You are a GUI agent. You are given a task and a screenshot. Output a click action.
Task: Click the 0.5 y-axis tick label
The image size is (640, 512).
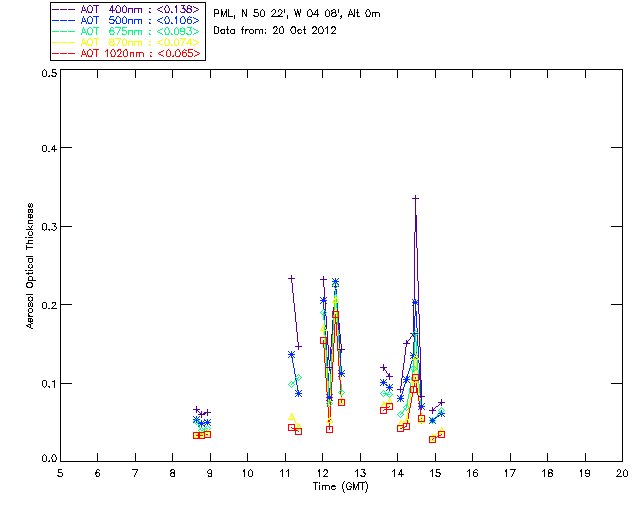tap(49, 73)
